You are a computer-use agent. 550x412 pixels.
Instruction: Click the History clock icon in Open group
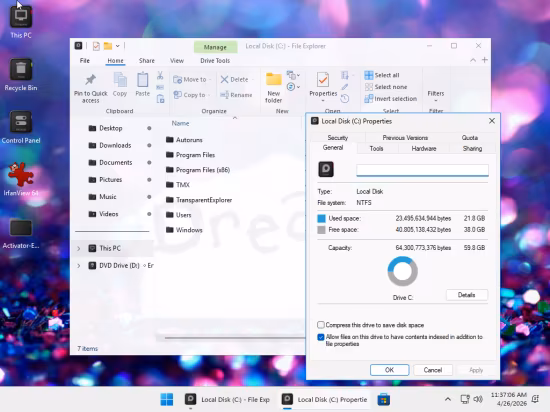click(345, 99)
